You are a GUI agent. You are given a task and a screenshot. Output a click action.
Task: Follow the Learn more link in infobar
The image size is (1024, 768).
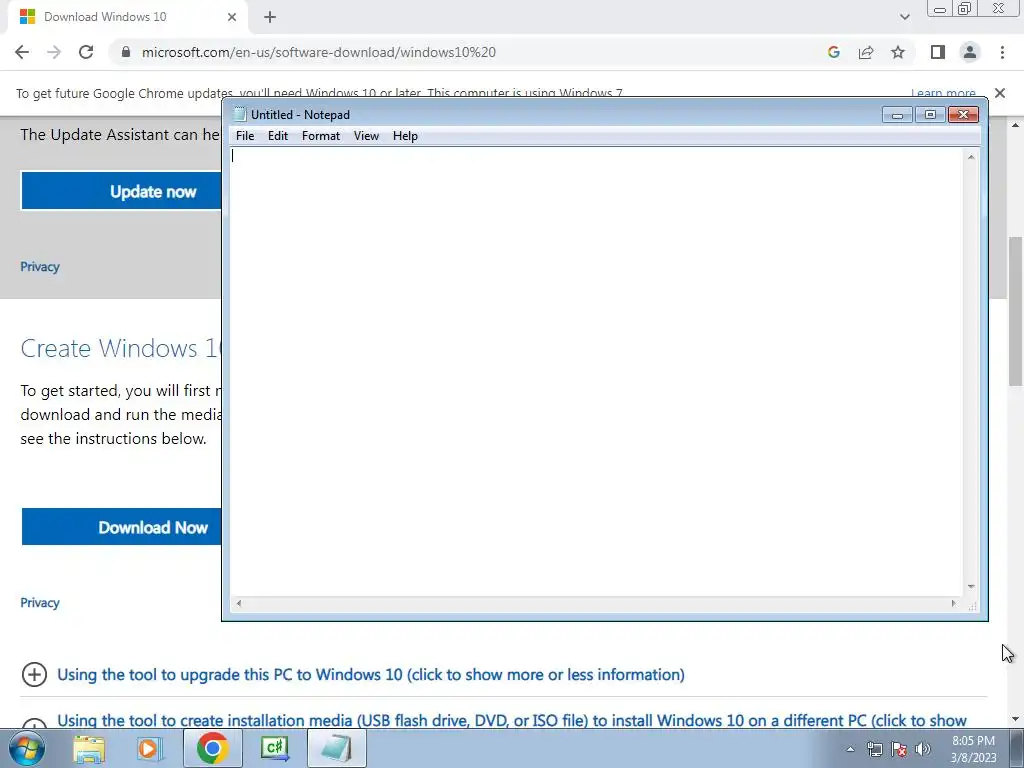(943, 93)
